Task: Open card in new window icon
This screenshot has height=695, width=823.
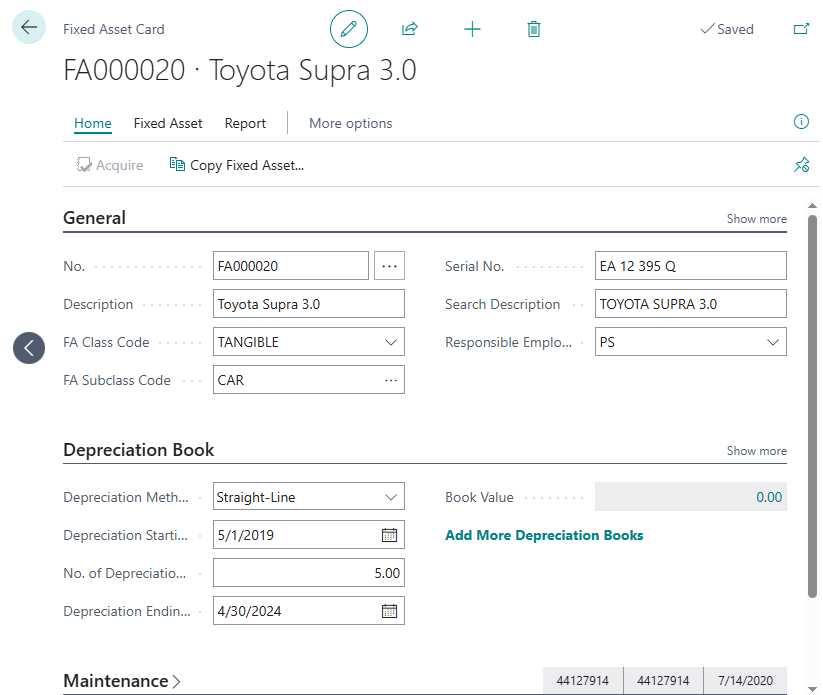Action: 801,29
